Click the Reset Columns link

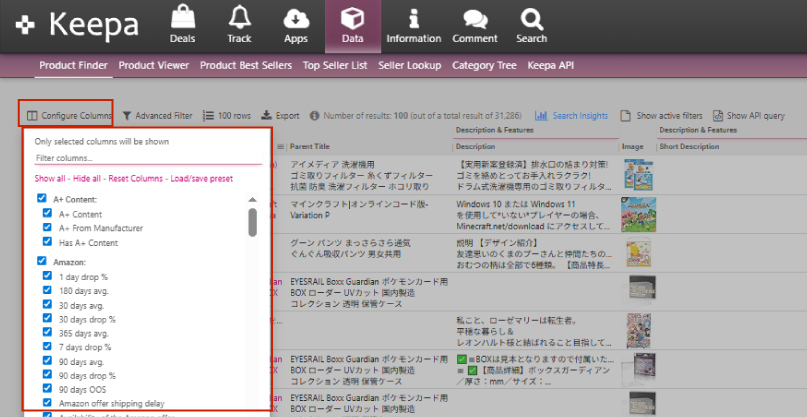(x=135, y=179)
